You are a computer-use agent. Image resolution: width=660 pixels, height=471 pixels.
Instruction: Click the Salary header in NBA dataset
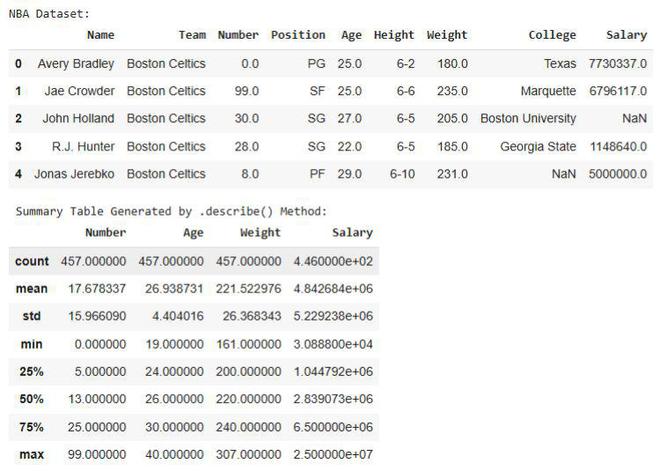coord(626,35)
